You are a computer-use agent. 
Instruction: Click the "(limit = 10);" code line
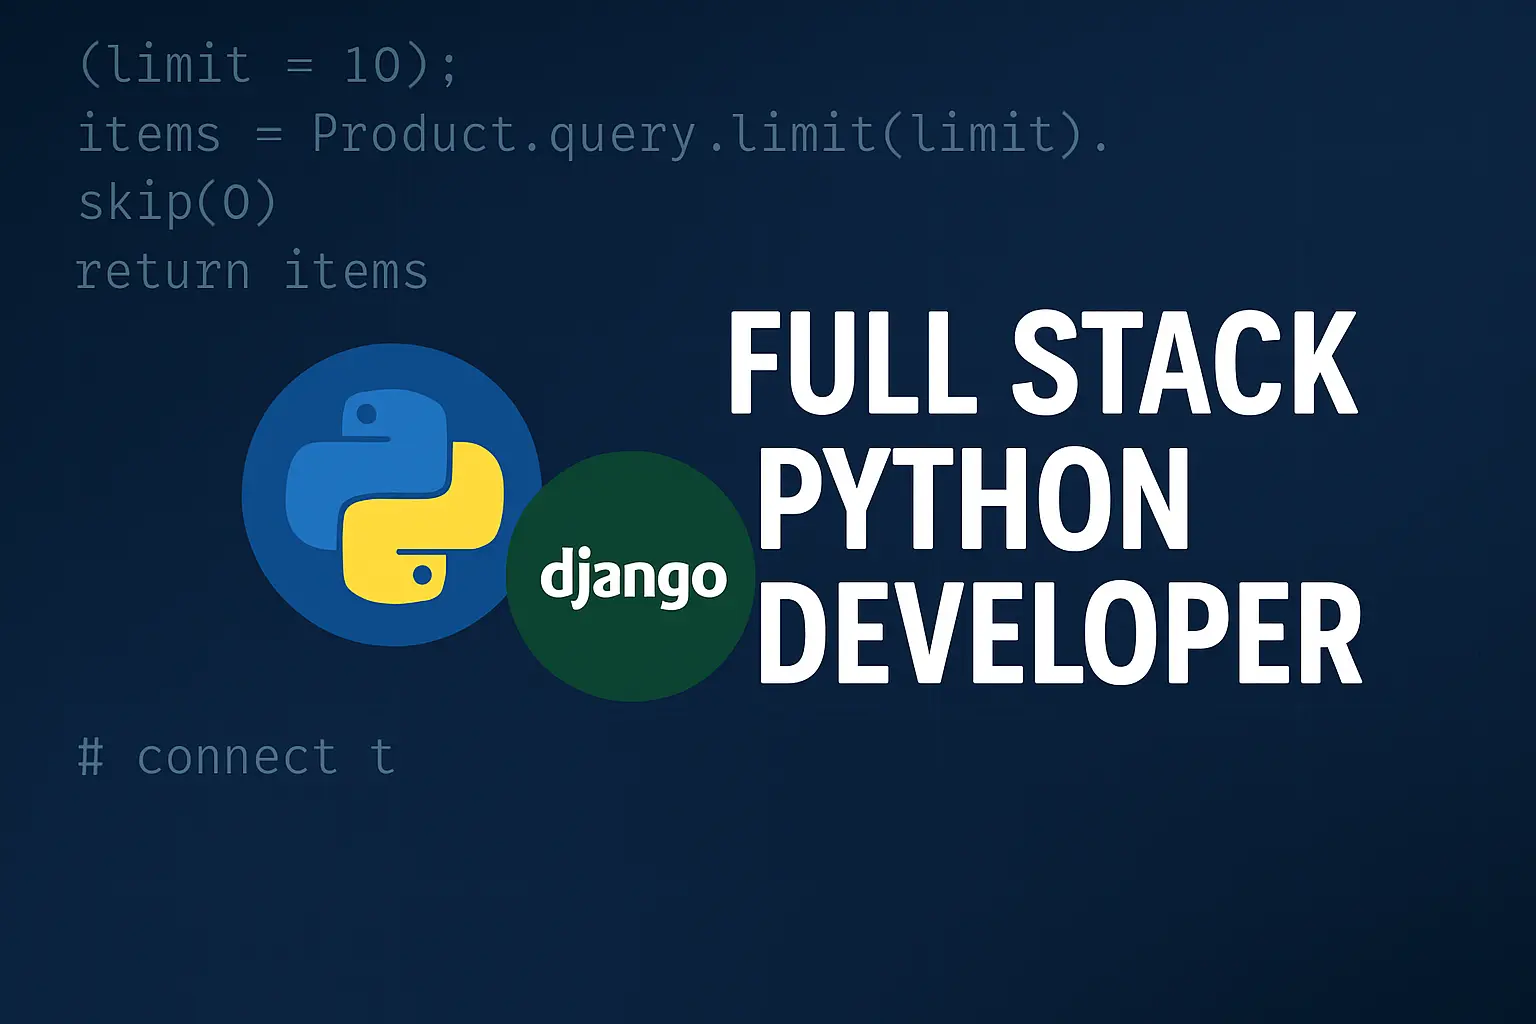coord(267,66)
